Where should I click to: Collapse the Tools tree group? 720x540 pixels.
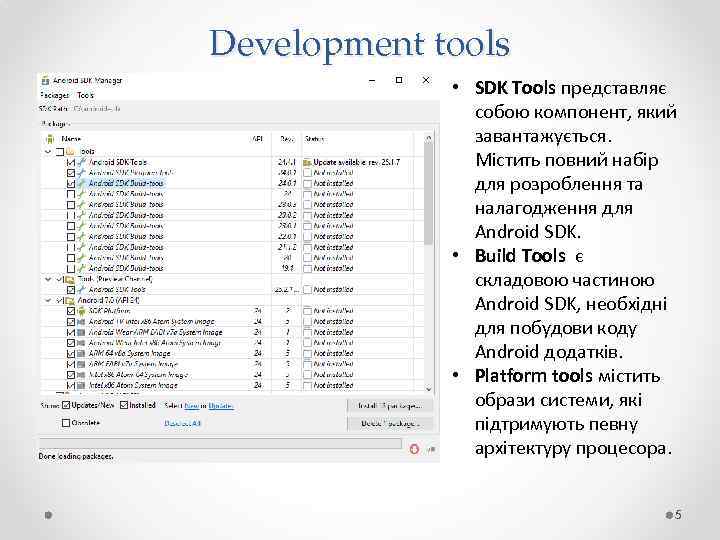pyautogui.click(x=48, y=152)
